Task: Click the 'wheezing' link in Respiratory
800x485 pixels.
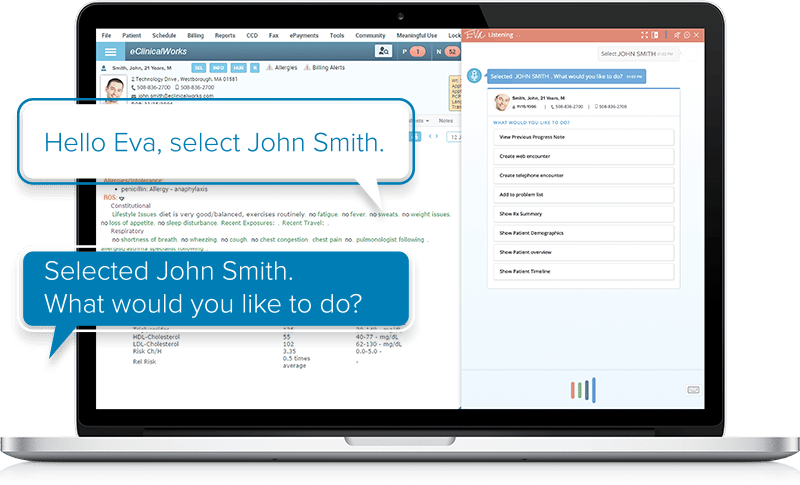Action: point(203,240)
